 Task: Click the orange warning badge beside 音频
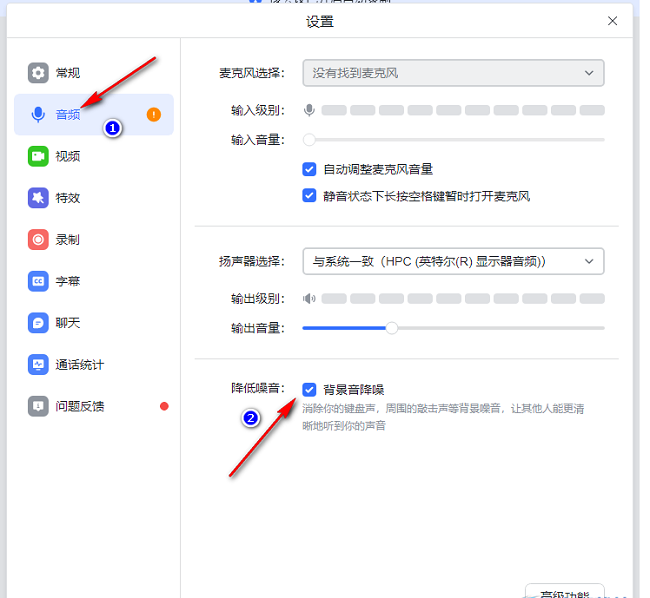click(153, 114)
